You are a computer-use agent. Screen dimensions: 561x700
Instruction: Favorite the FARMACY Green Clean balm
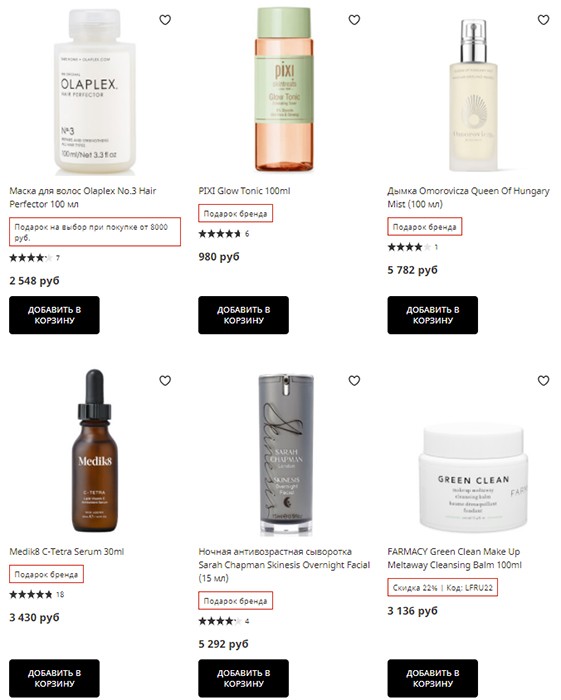pyautogui.click(x=543, y=380)
